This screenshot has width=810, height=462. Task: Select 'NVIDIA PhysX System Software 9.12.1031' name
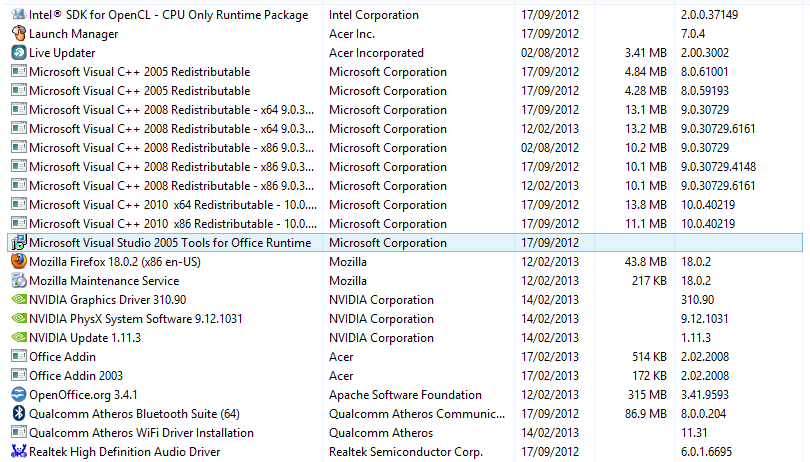click(x=135, y=319)
